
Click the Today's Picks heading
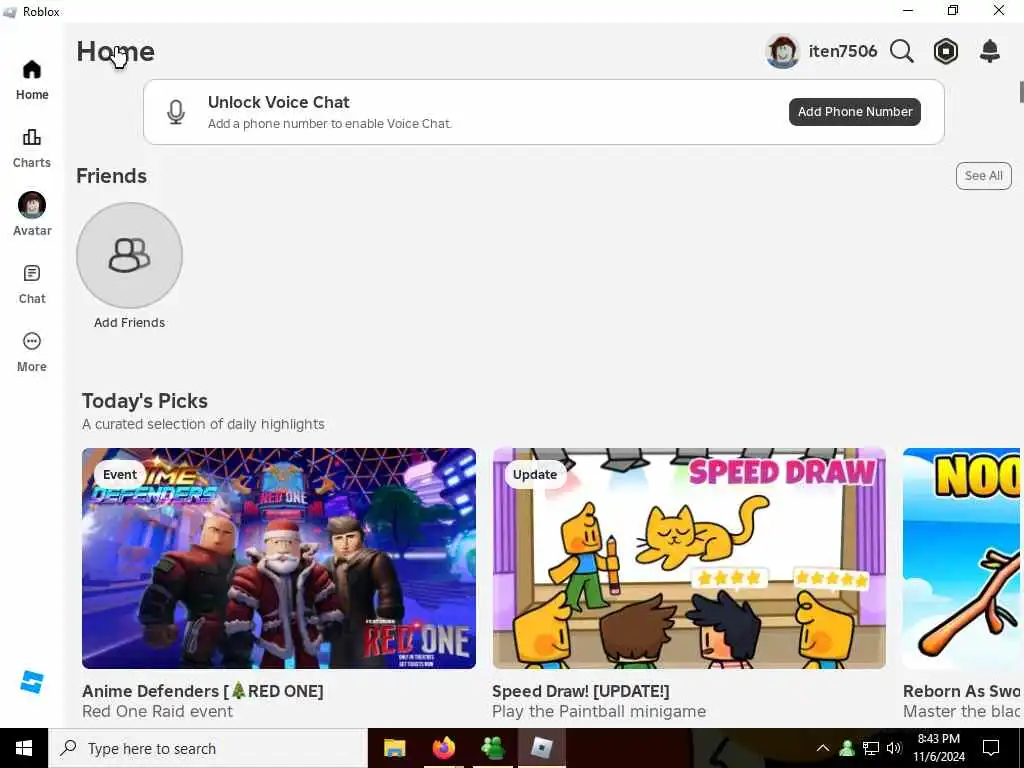point(145,401)
